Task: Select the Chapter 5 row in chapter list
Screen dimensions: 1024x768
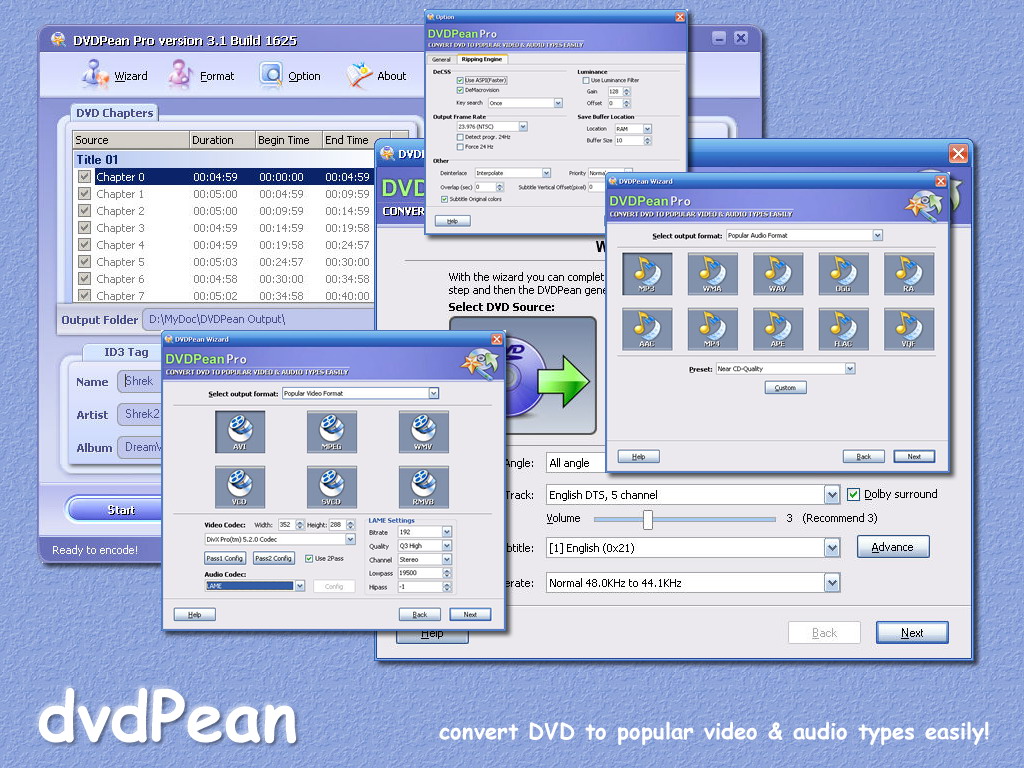Action: (225, 262)
